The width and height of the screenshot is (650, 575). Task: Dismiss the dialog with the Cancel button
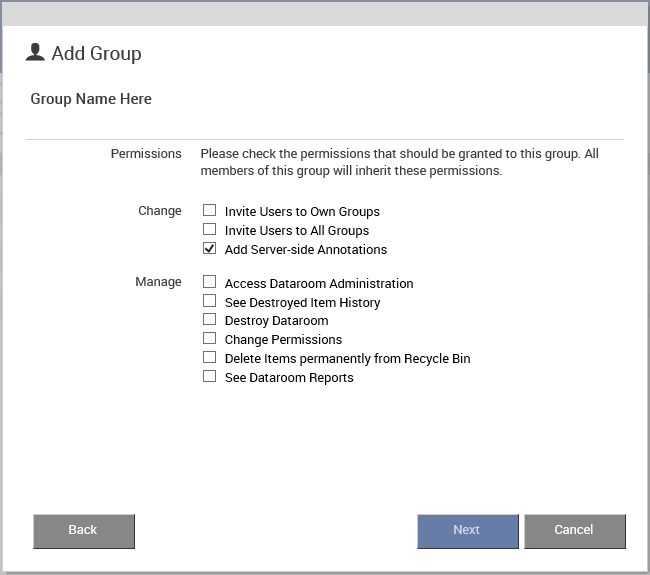pyautogui.click(x=575, y=531)
